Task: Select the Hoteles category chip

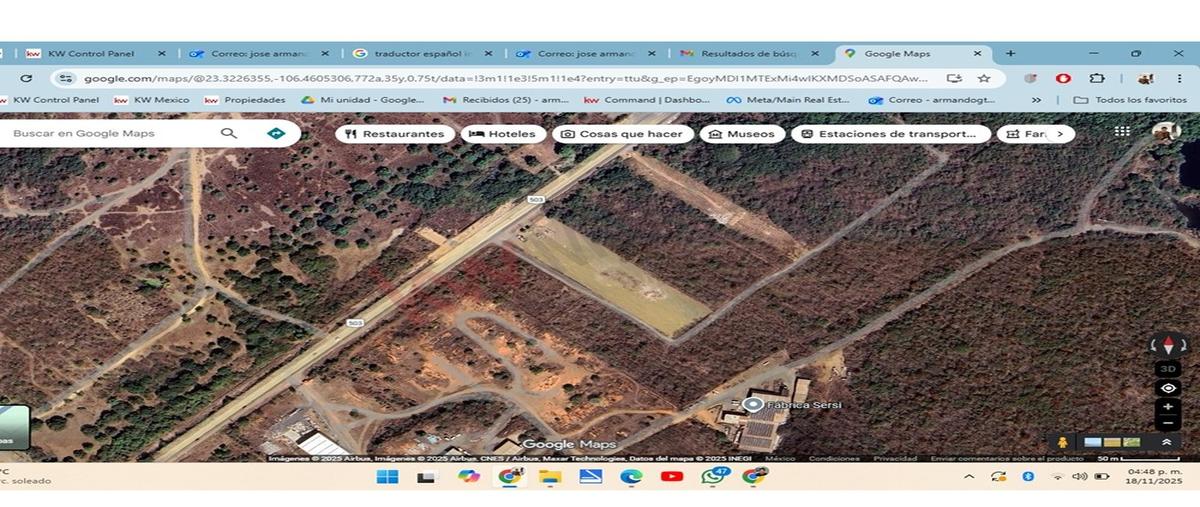Action: point(503,134)
